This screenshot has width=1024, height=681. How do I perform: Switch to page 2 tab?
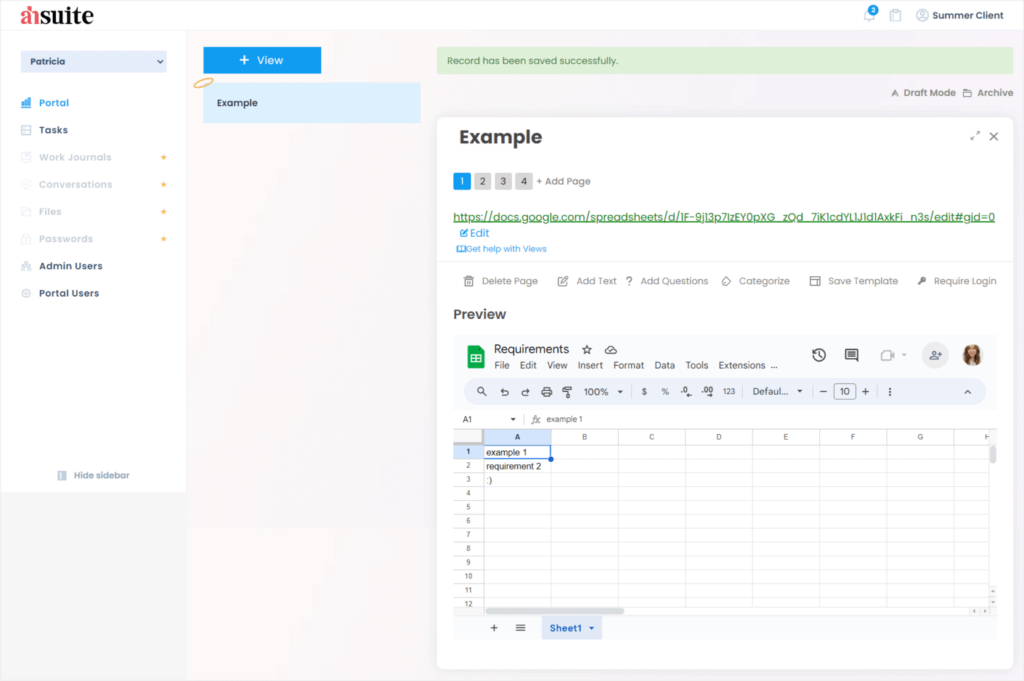(x=483, y=182)
